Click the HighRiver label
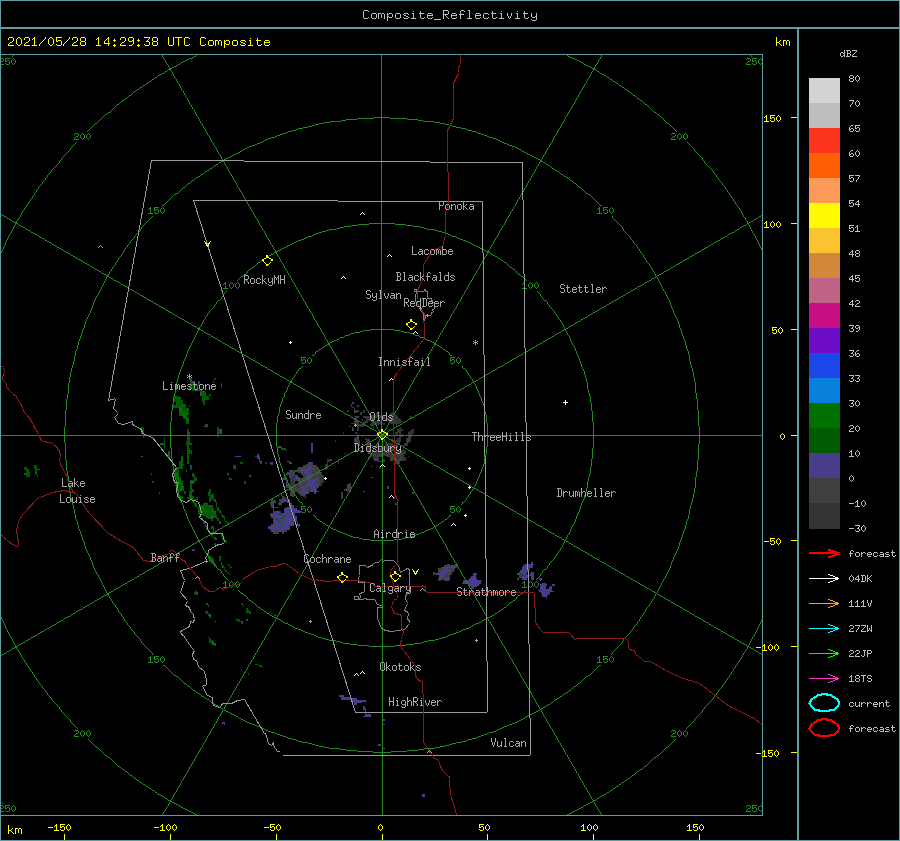 click(x=415, y=702)
